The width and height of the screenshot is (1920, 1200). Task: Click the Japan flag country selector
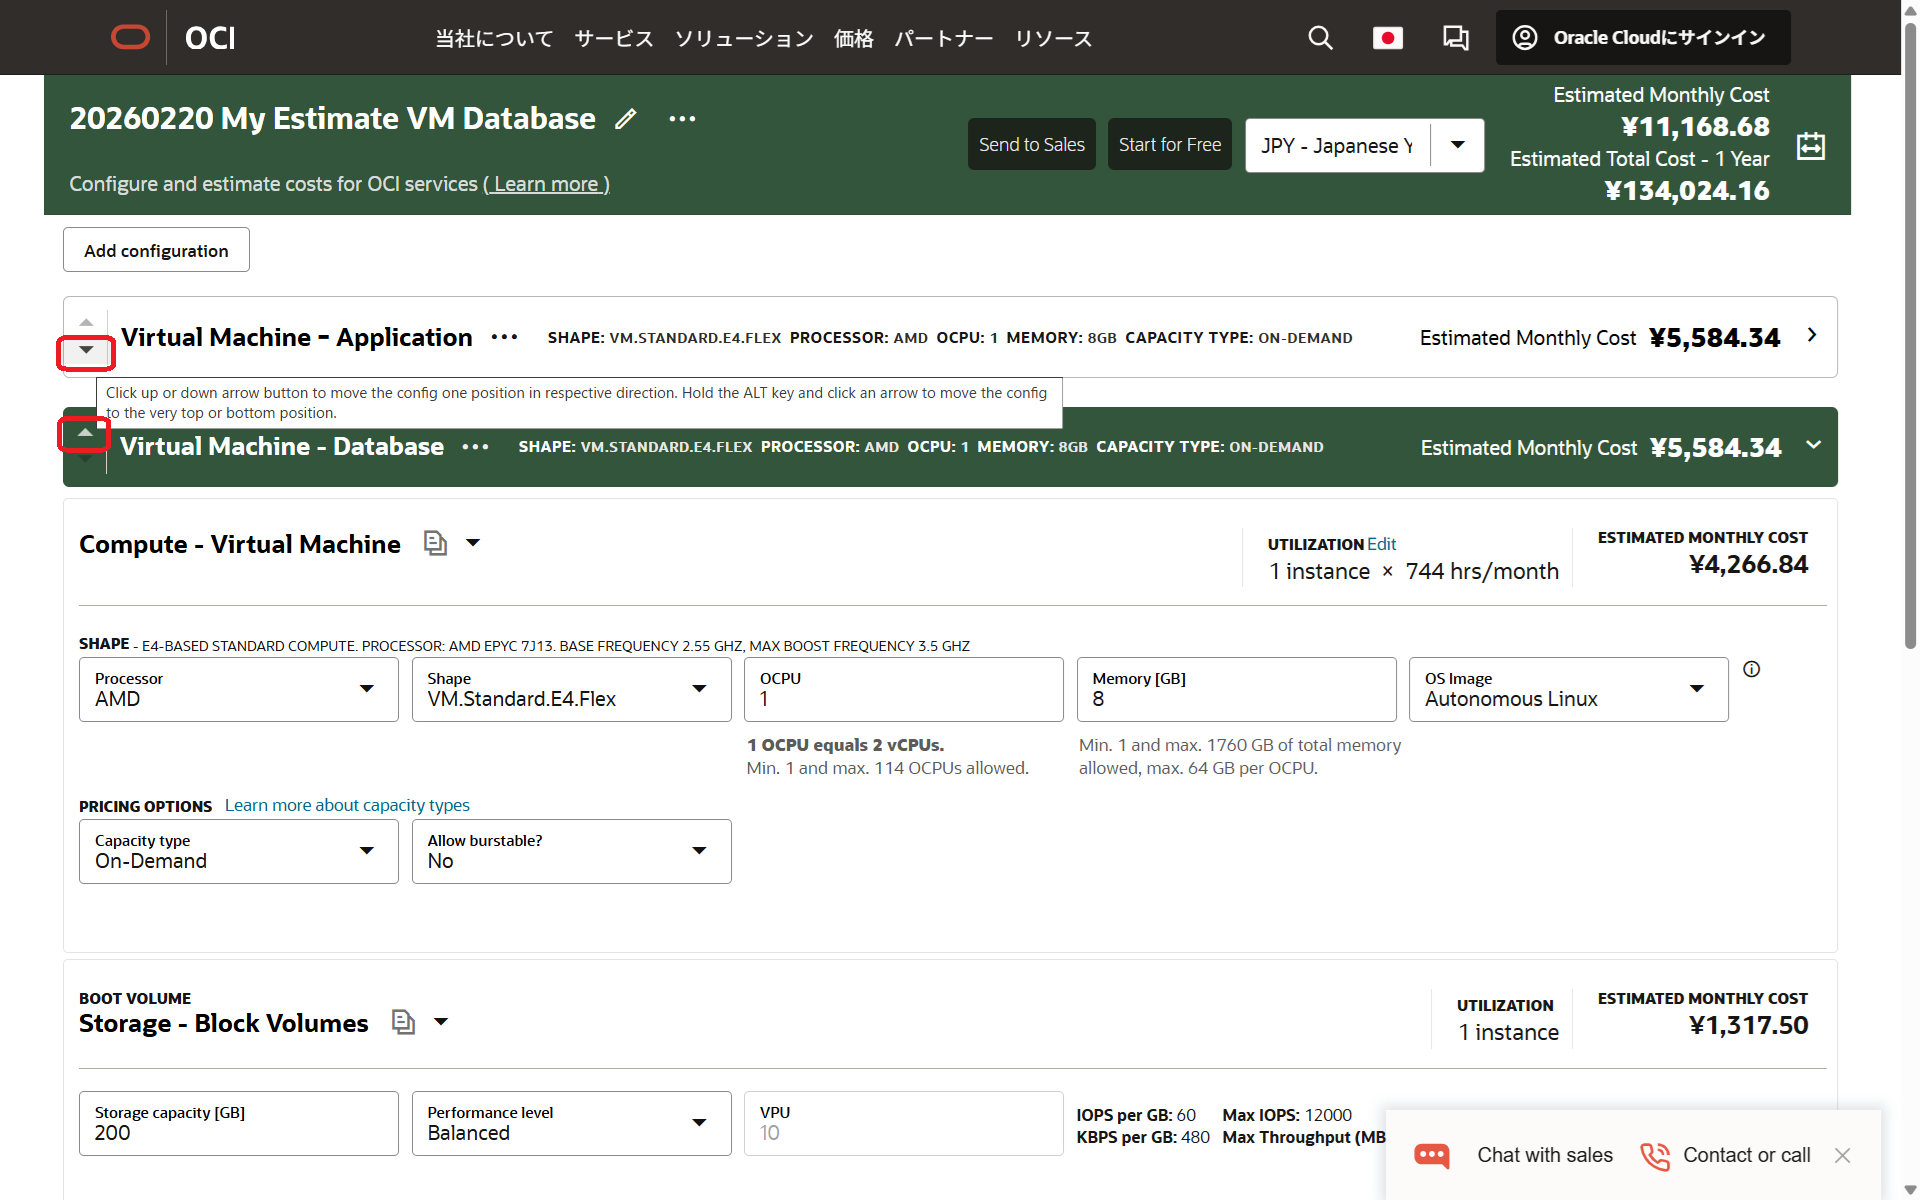pyautogui.click(x=1387, y=38)
